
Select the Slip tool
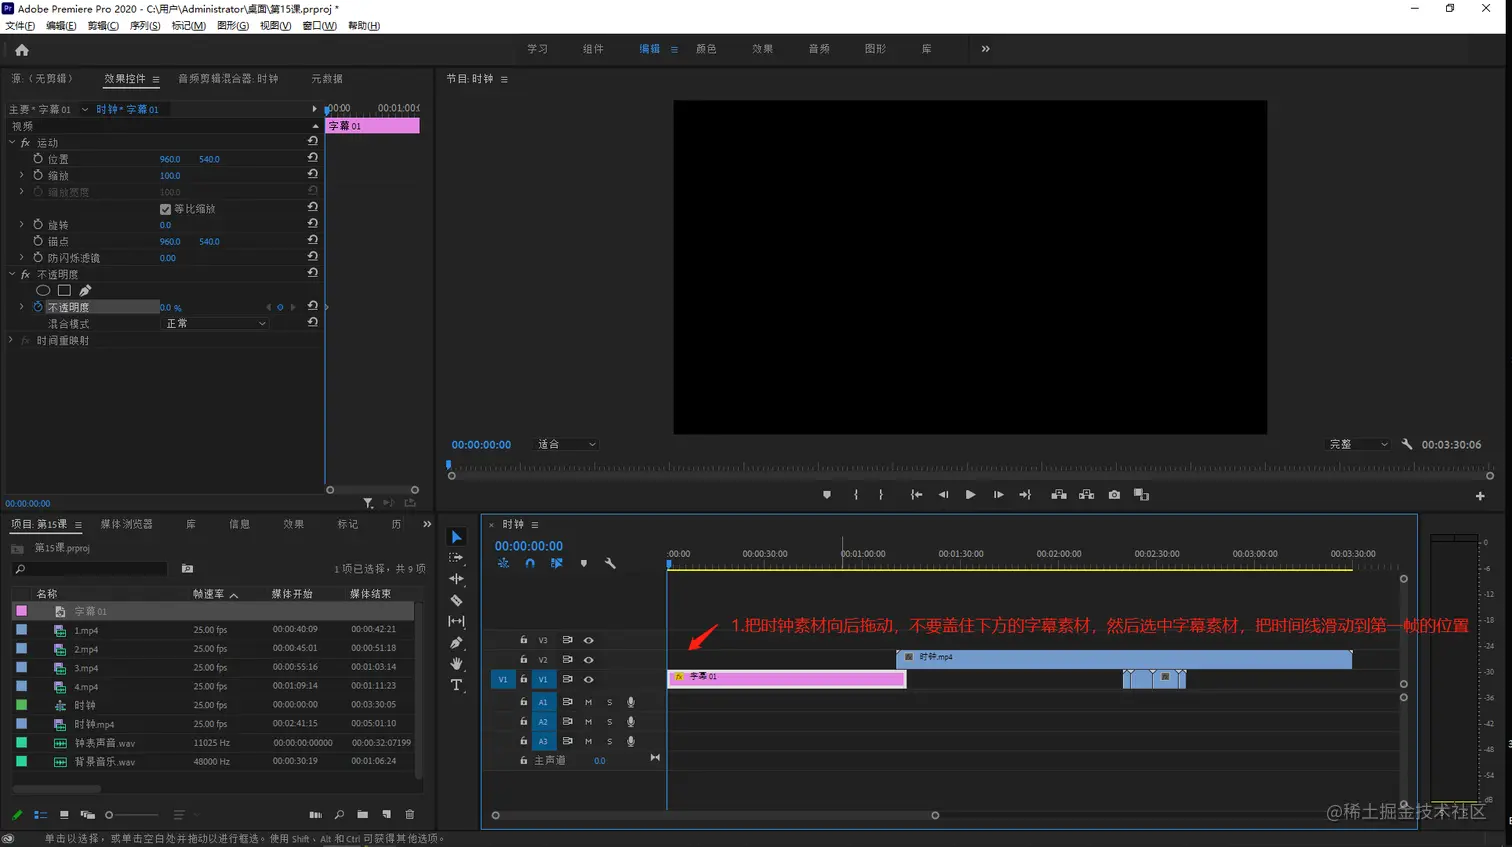[457, 621]
